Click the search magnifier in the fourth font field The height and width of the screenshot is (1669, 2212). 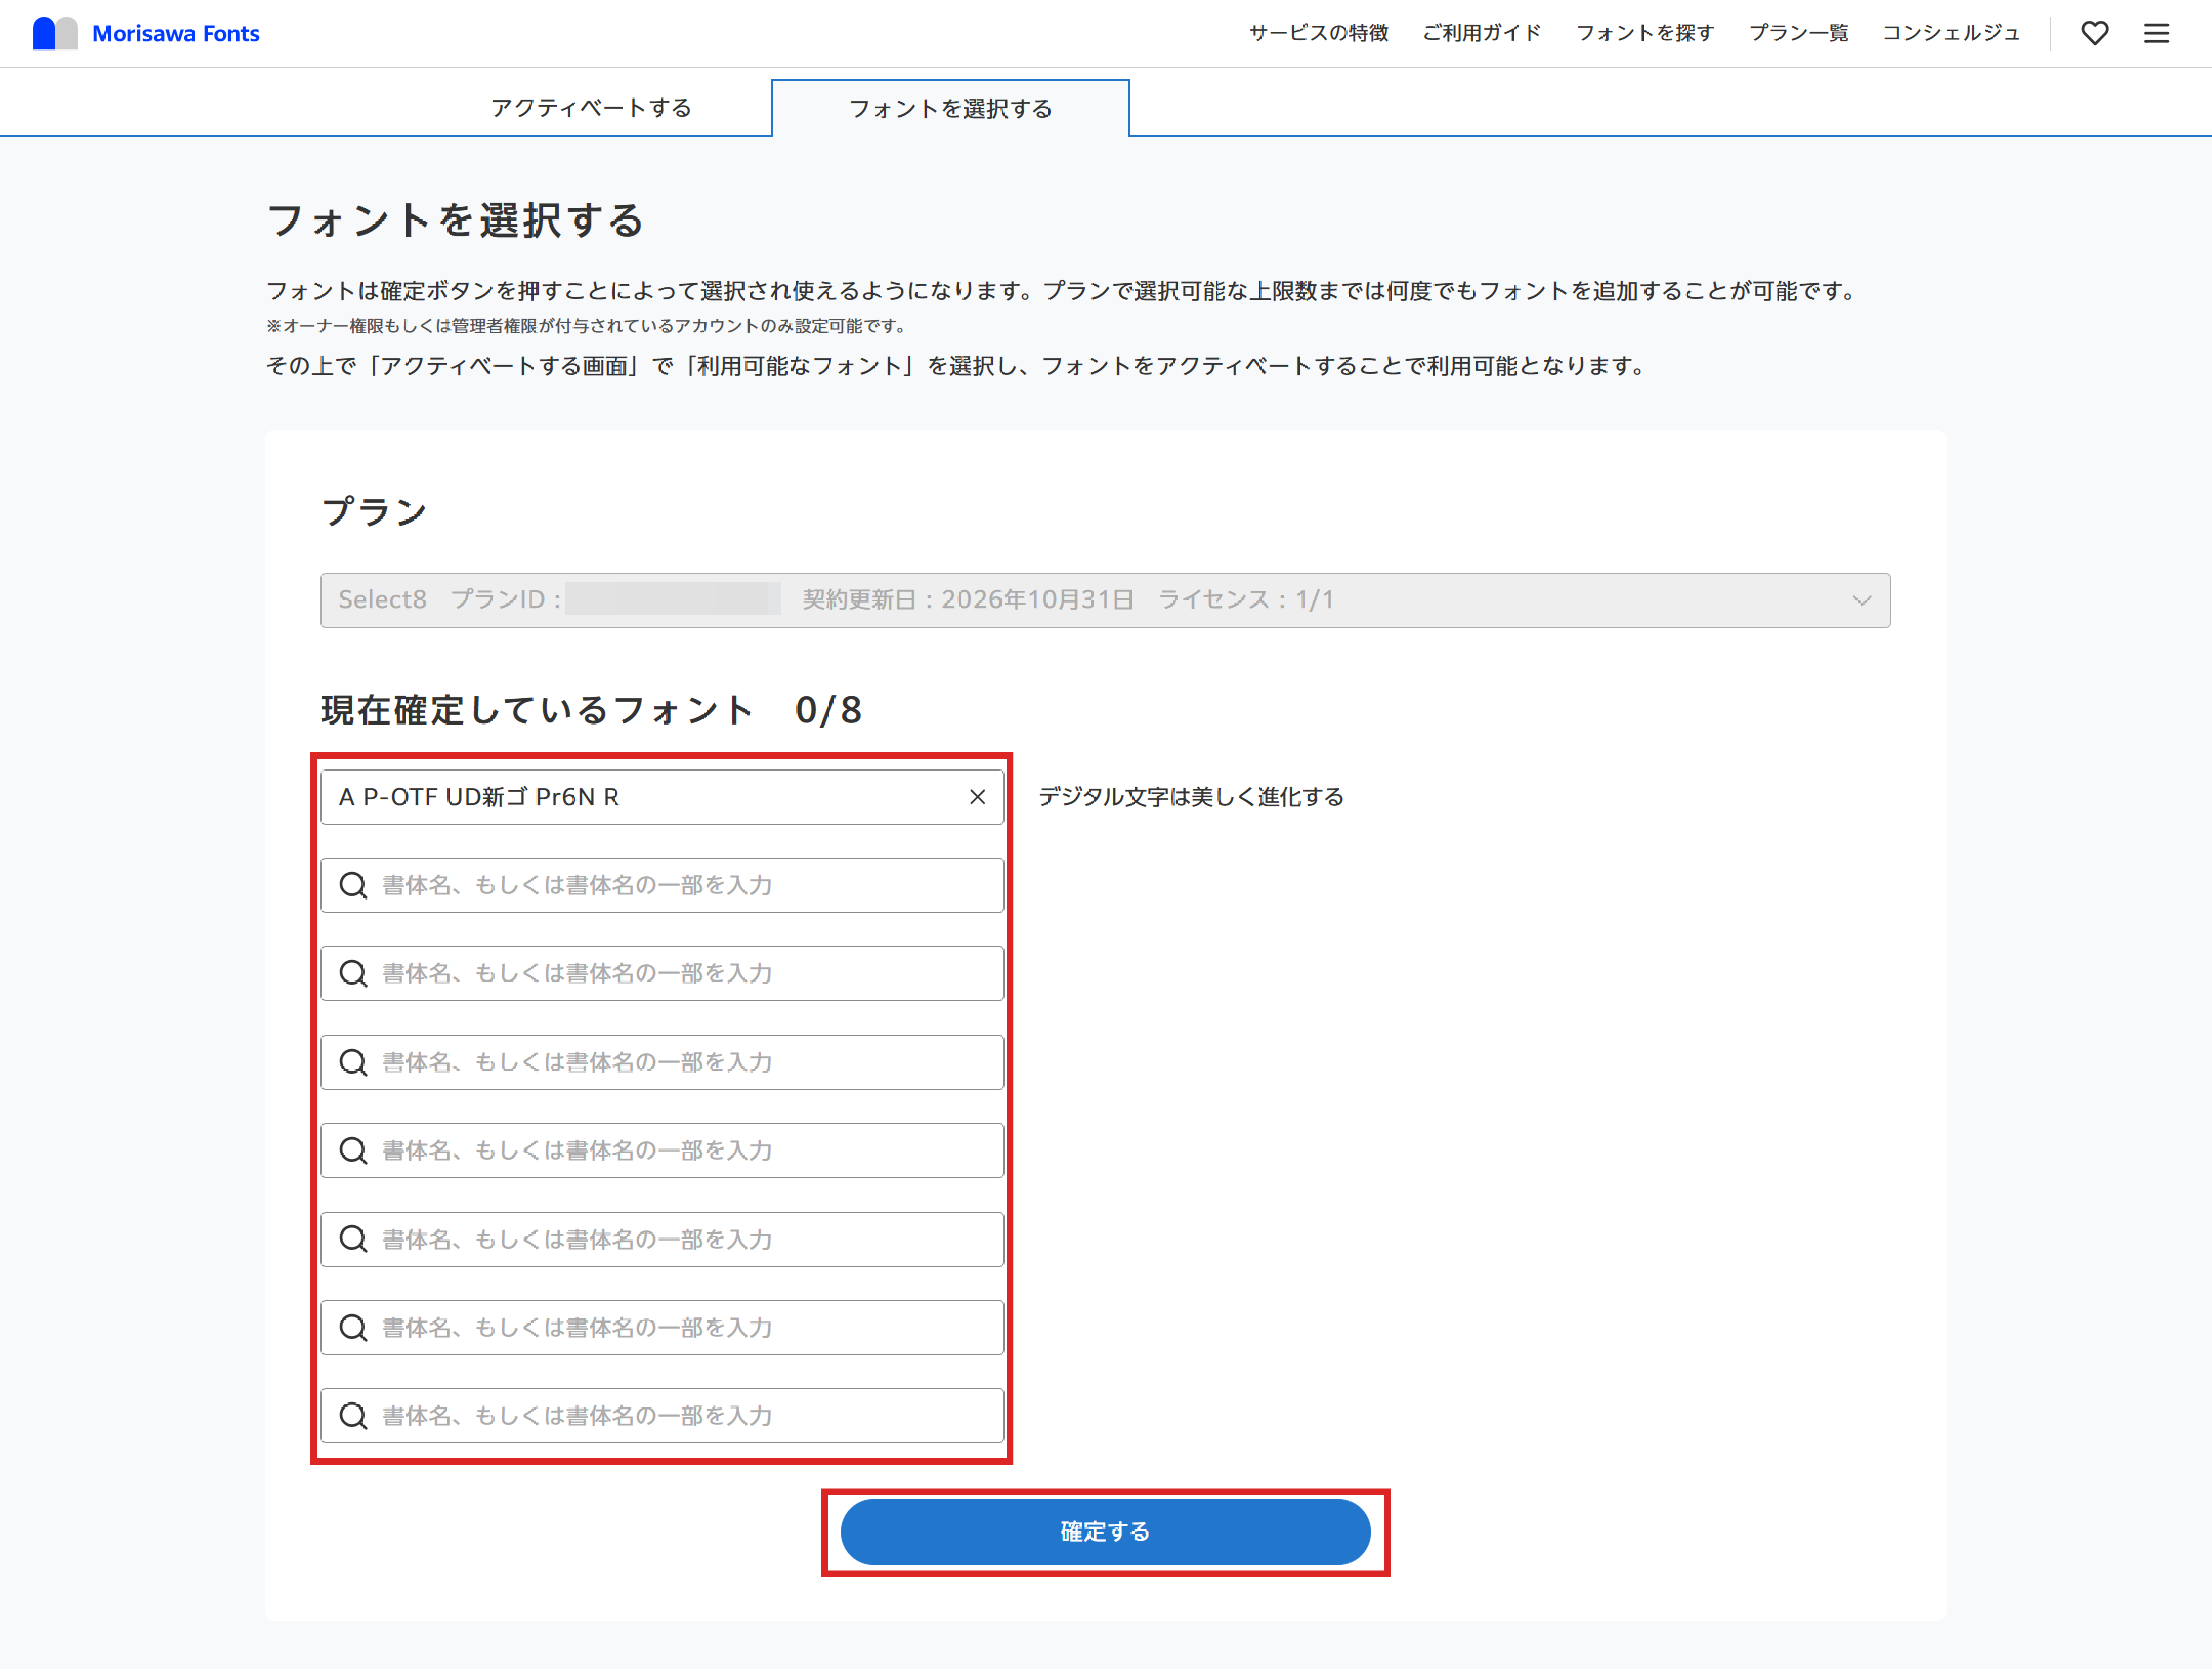tap(354, 1062)
